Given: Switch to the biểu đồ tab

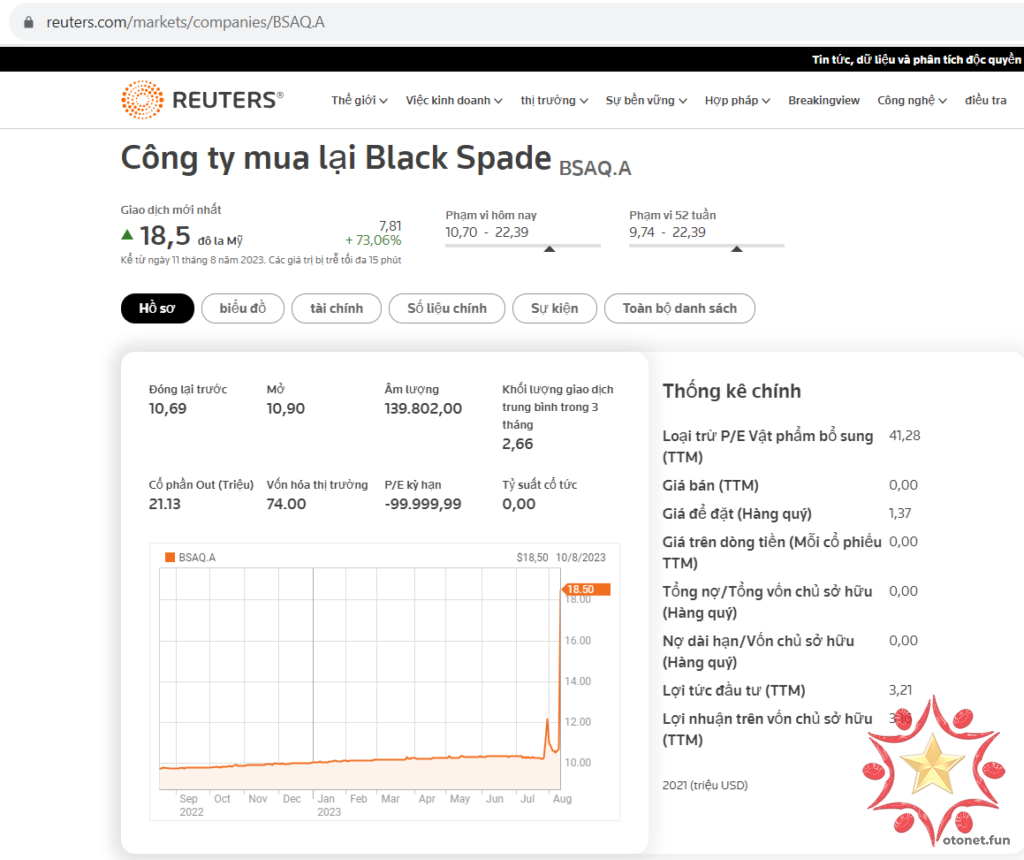Looking at the screenshot, I should tap(243, 308).
